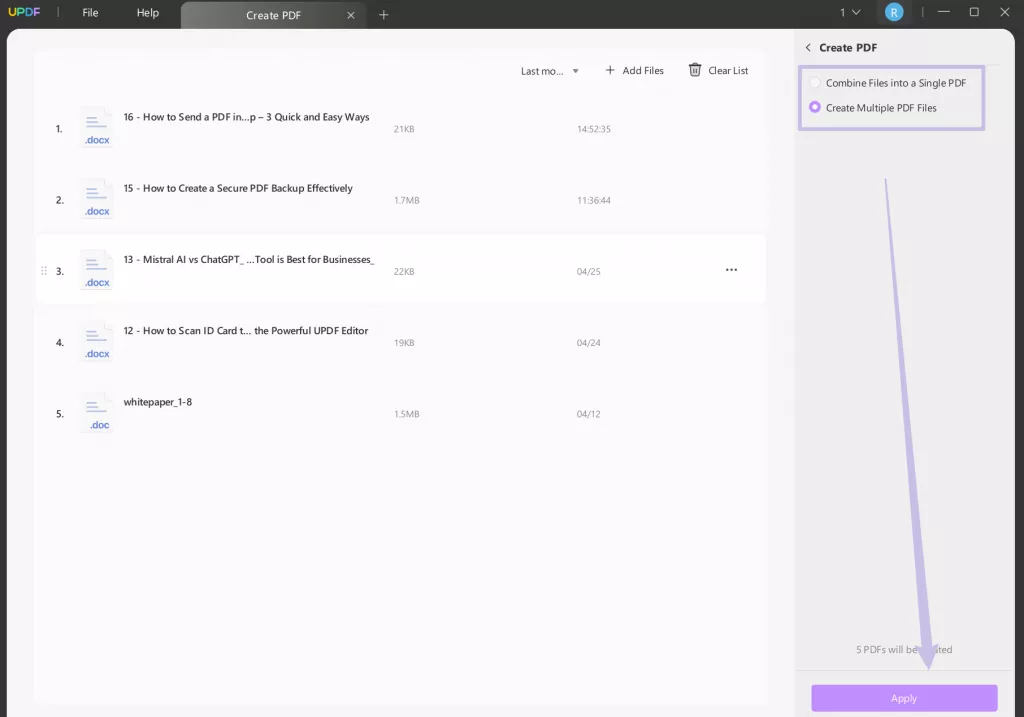Open the three-dots menu on row 3

[731, 270]
